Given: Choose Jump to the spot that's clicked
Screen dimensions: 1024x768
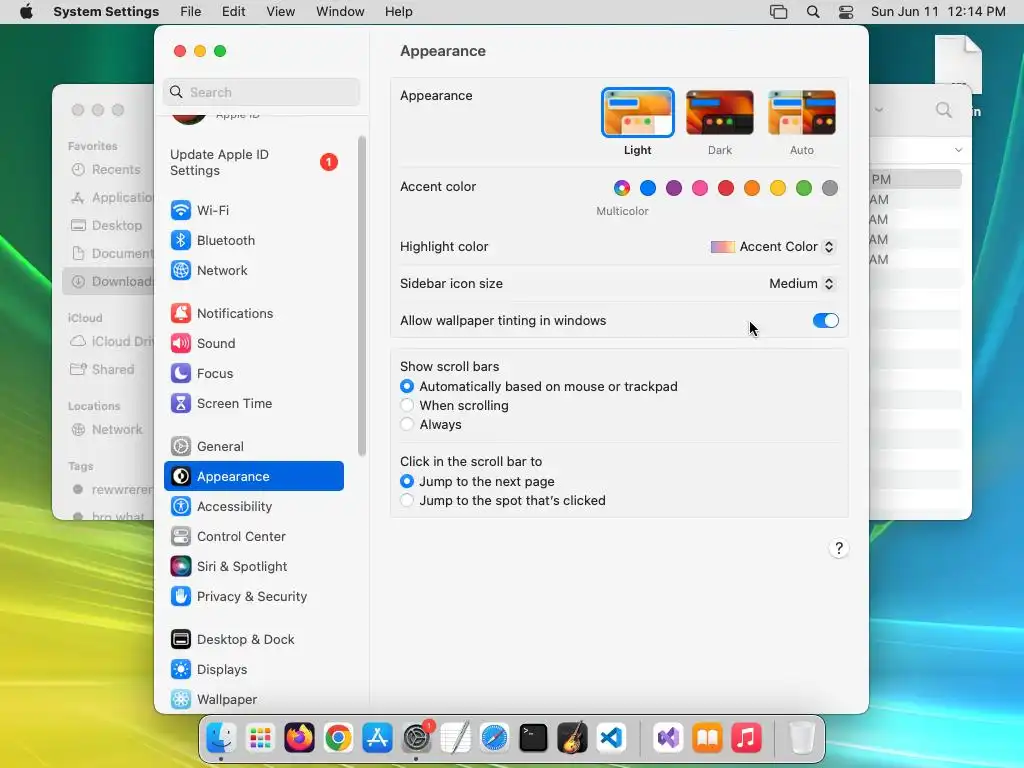Looking at the screenshot, I should [407, 500].
